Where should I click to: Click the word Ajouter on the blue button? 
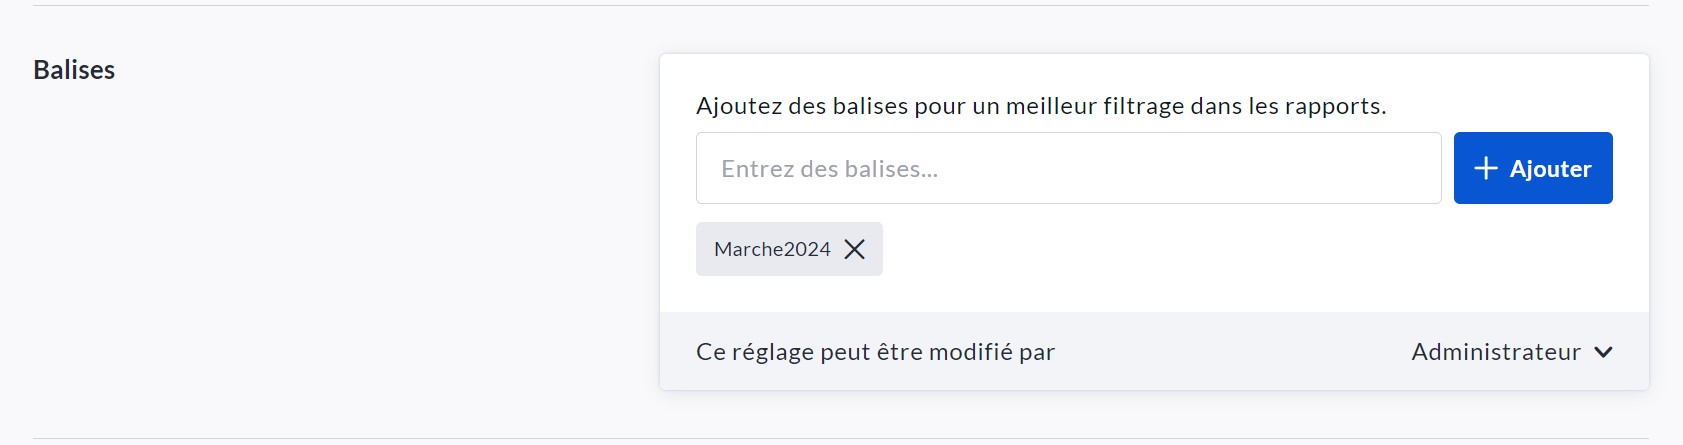pos(1550,169)
